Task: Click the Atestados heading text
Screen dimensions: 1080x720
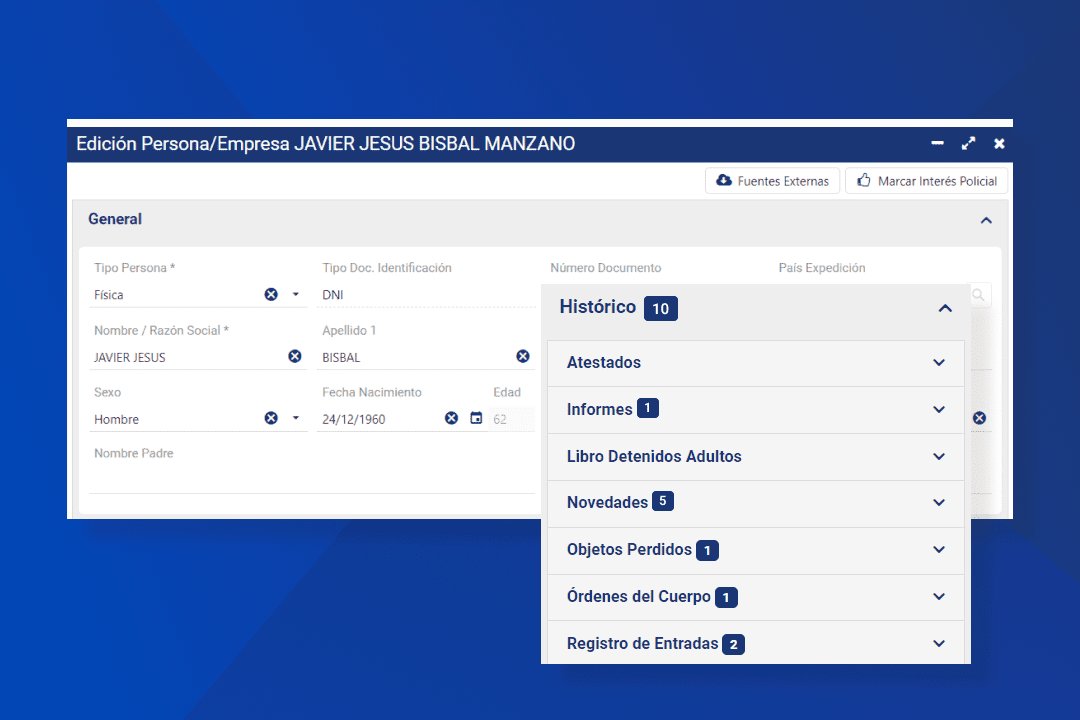Action: (603, 362)
